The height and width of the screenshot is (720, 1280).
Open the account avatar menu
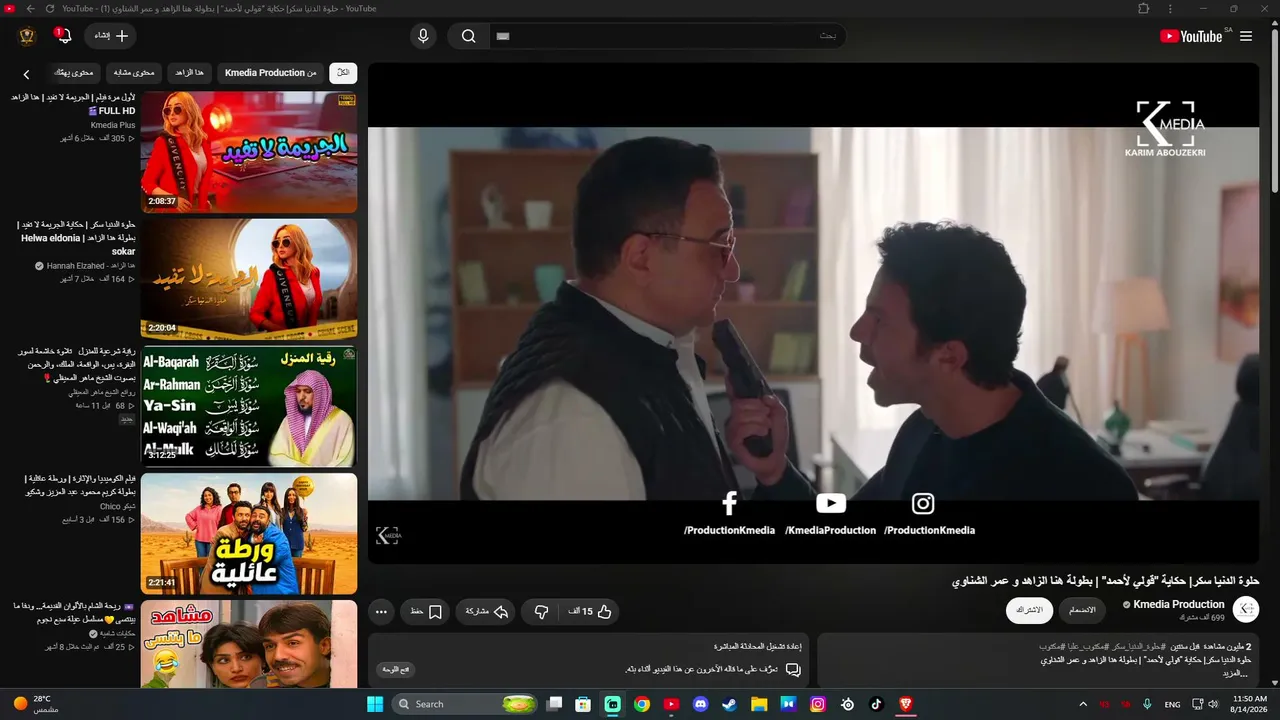tap(27, 36)
